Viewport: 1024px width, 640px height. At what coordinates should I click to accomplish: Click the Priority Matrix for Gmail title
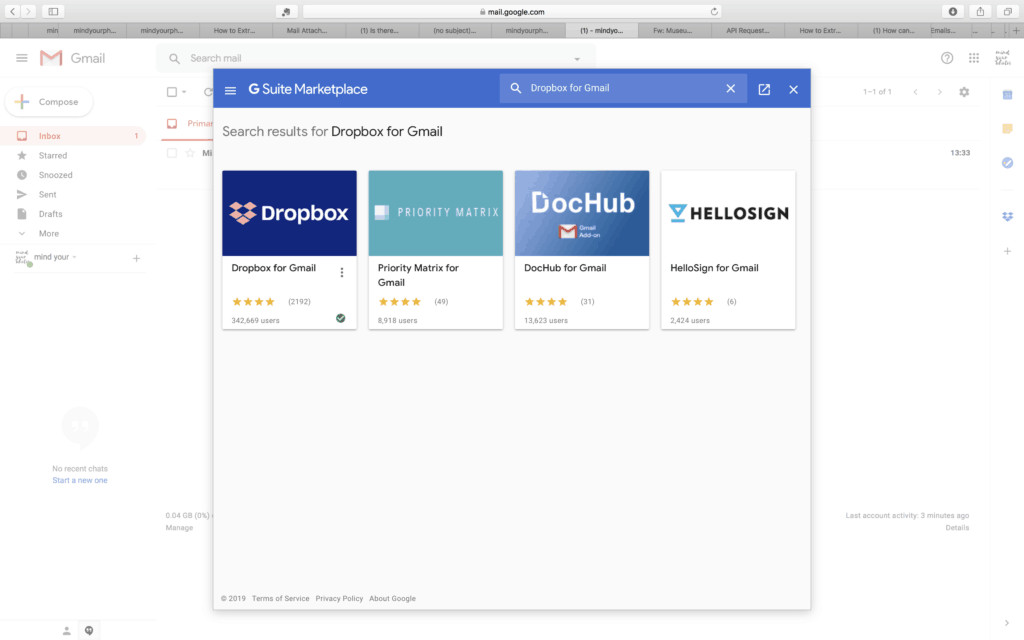coord(418,275)
